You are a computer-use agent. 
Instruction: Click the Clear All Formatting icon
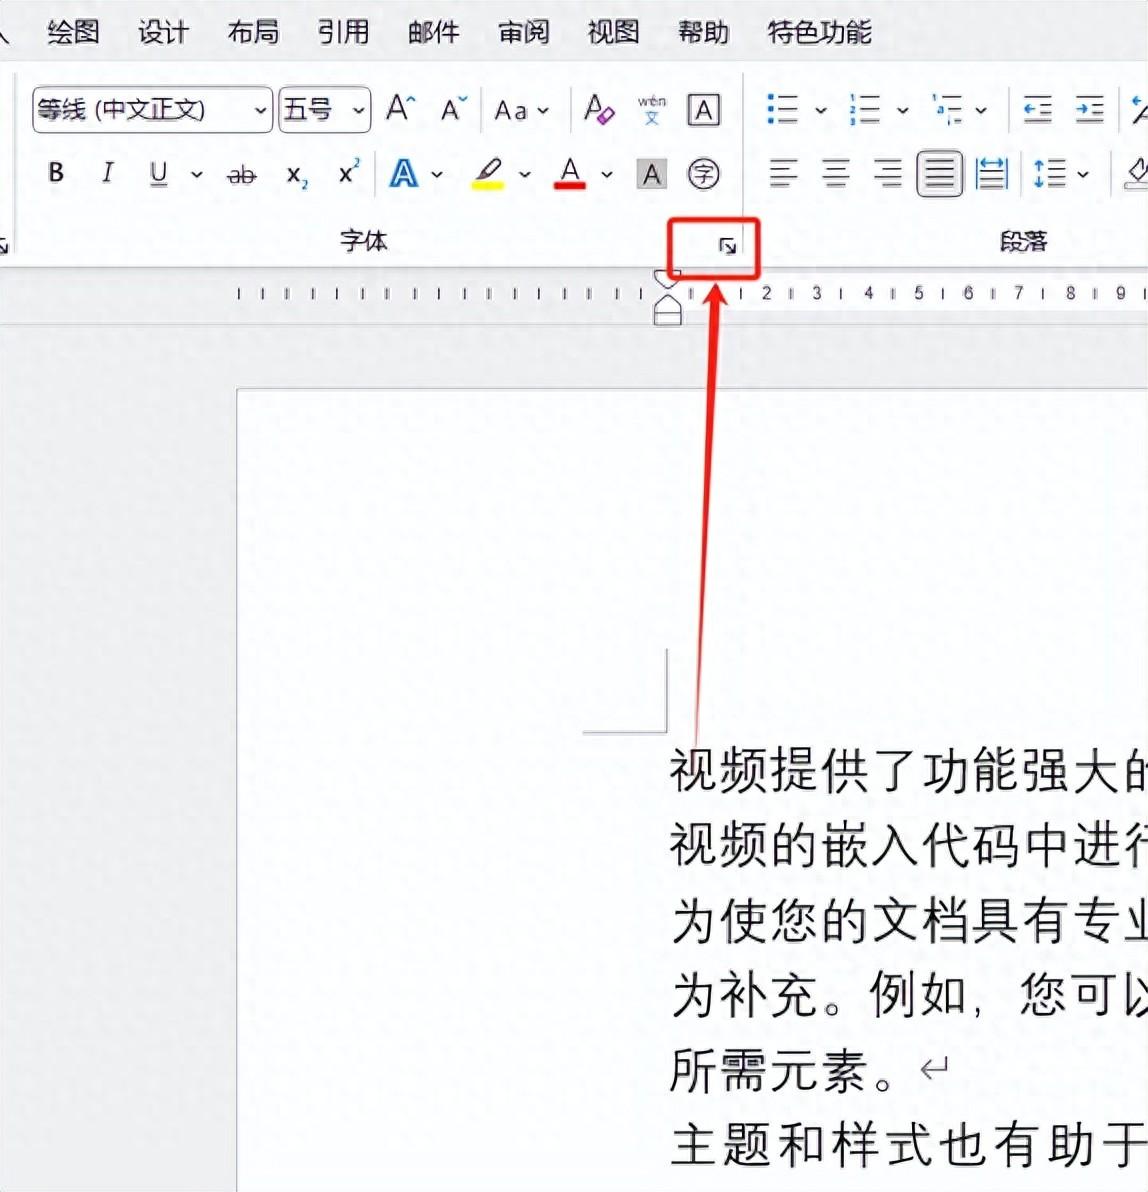[598, 110]
